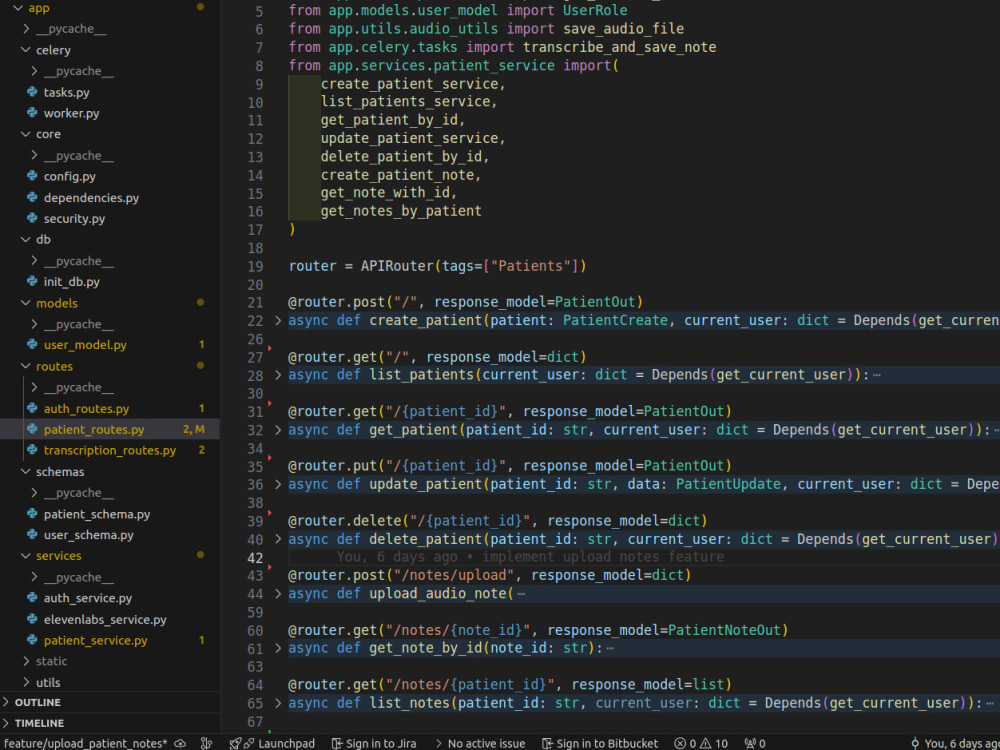Click Sign in to Bitbucket

[x=600, y=743]
